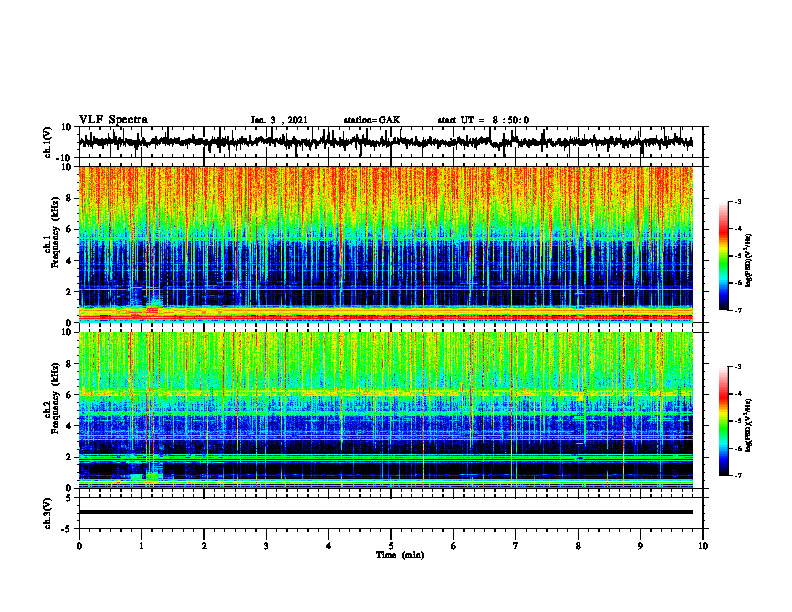This screenshot has width=792, height=612.
Task: Click the "8" kHz tick on ch.2 spectrogram
Action: tap(69, 364)
